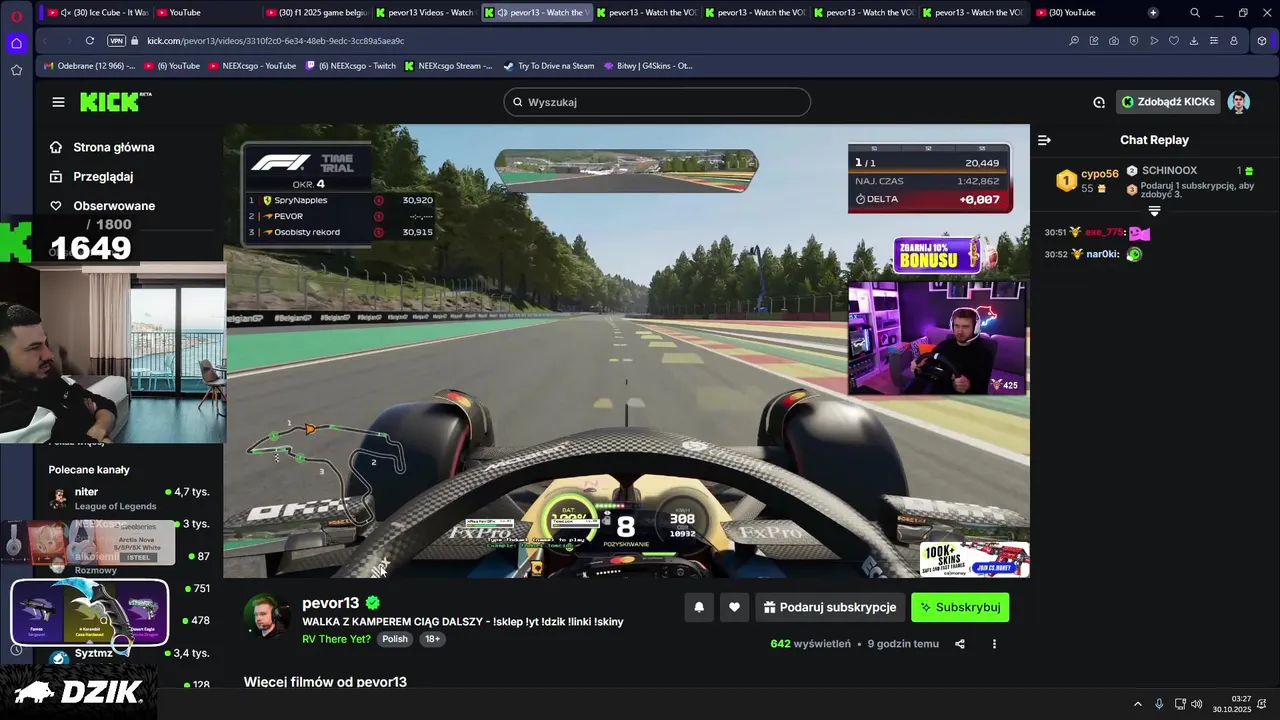Click Podaruj subskrypcje button

[830, 607]
